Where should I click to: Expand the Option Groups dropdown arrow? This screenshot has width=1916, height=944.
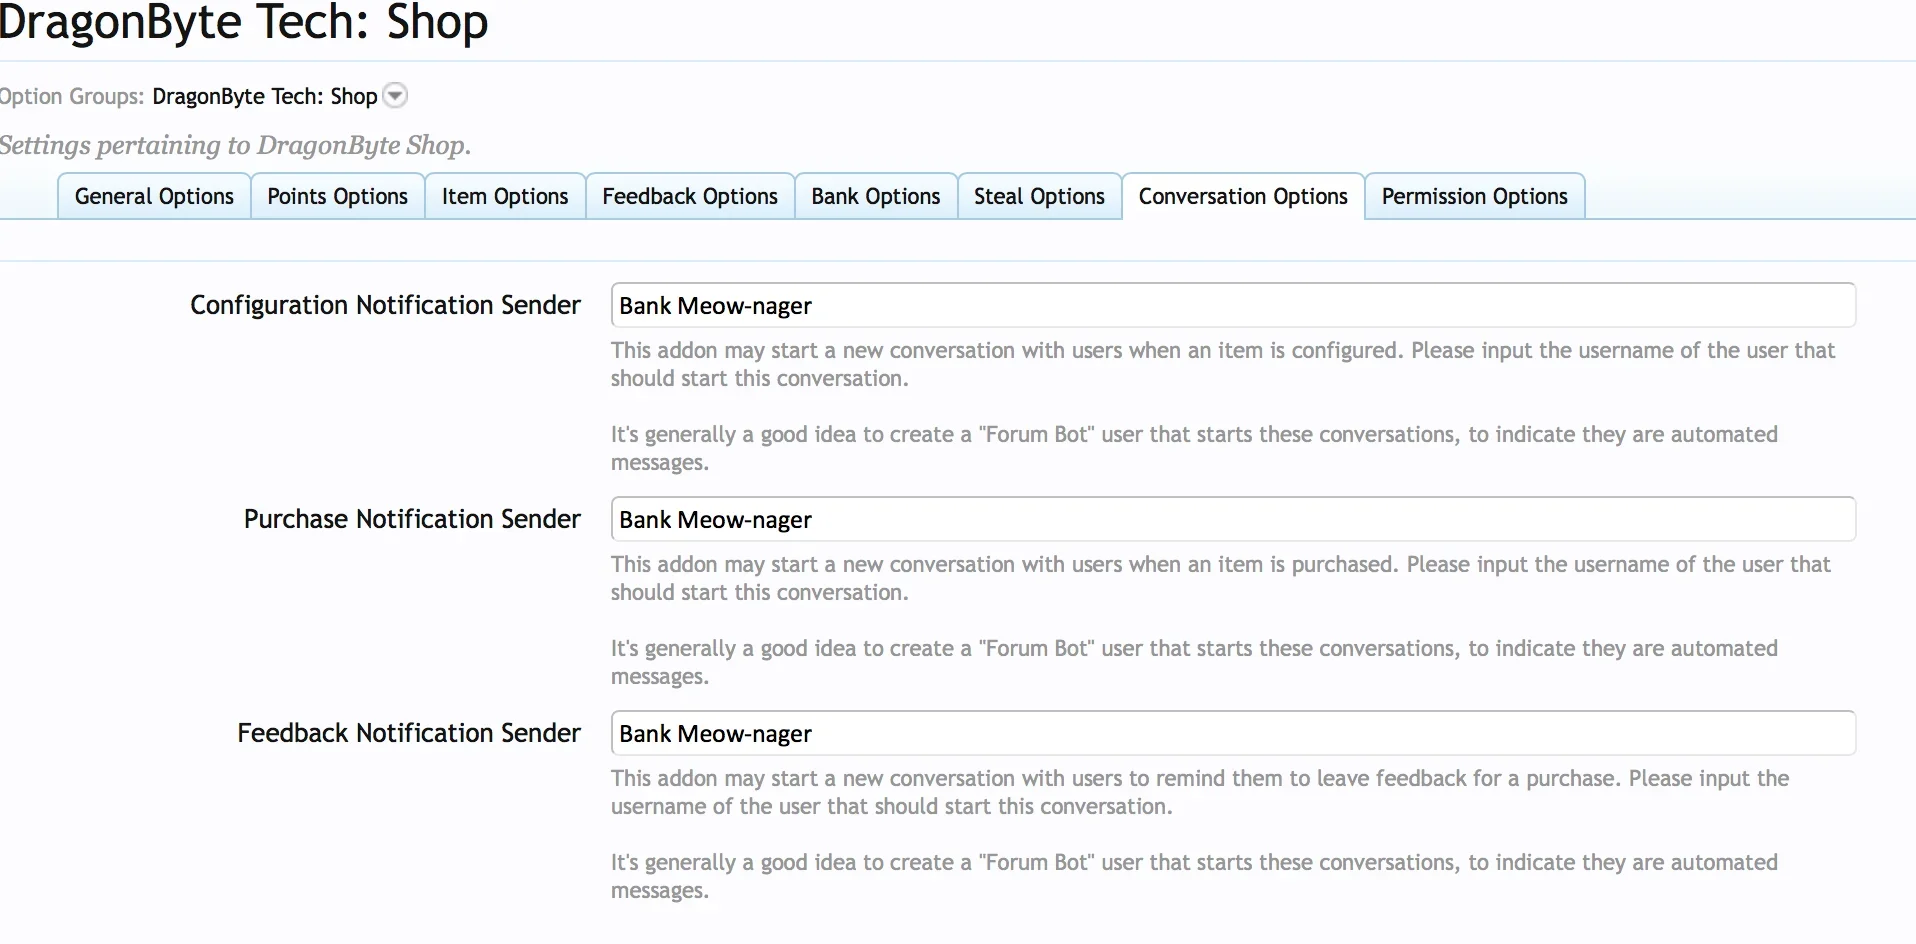click(x=396, y=96)
